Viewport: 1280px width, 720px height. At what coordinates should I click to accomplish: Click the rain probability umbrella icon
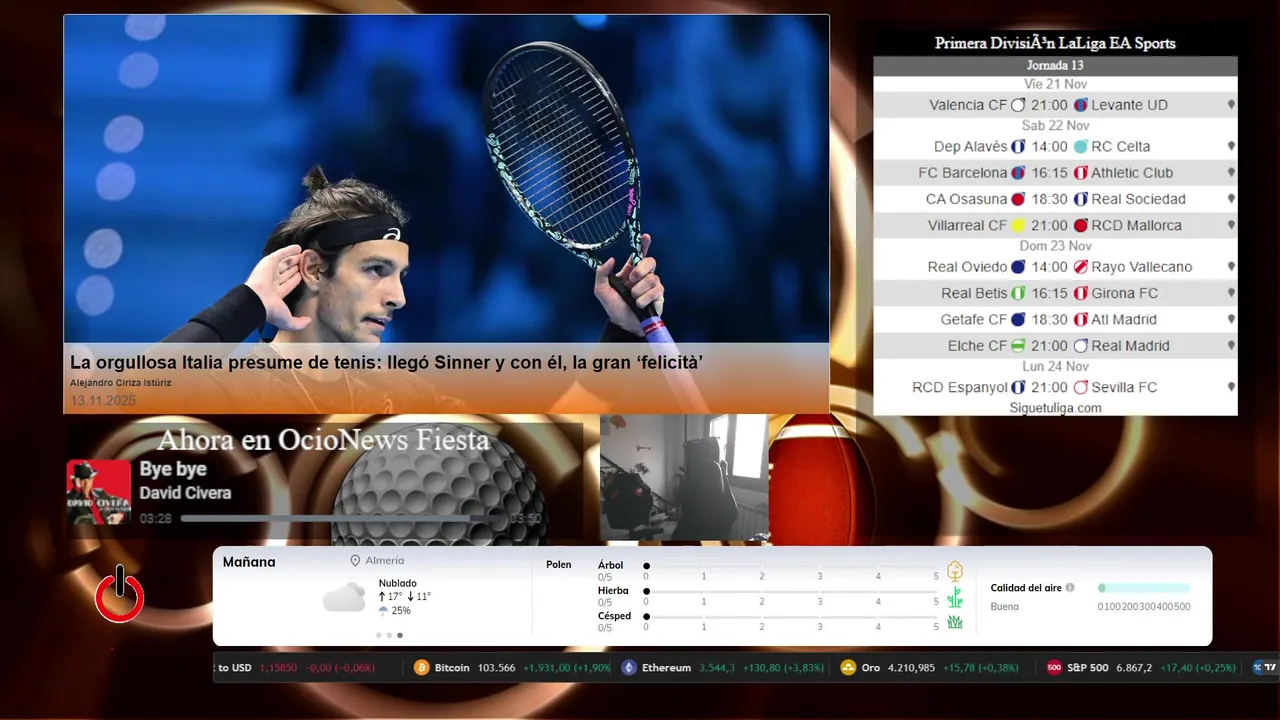click(x=383, y=611)
